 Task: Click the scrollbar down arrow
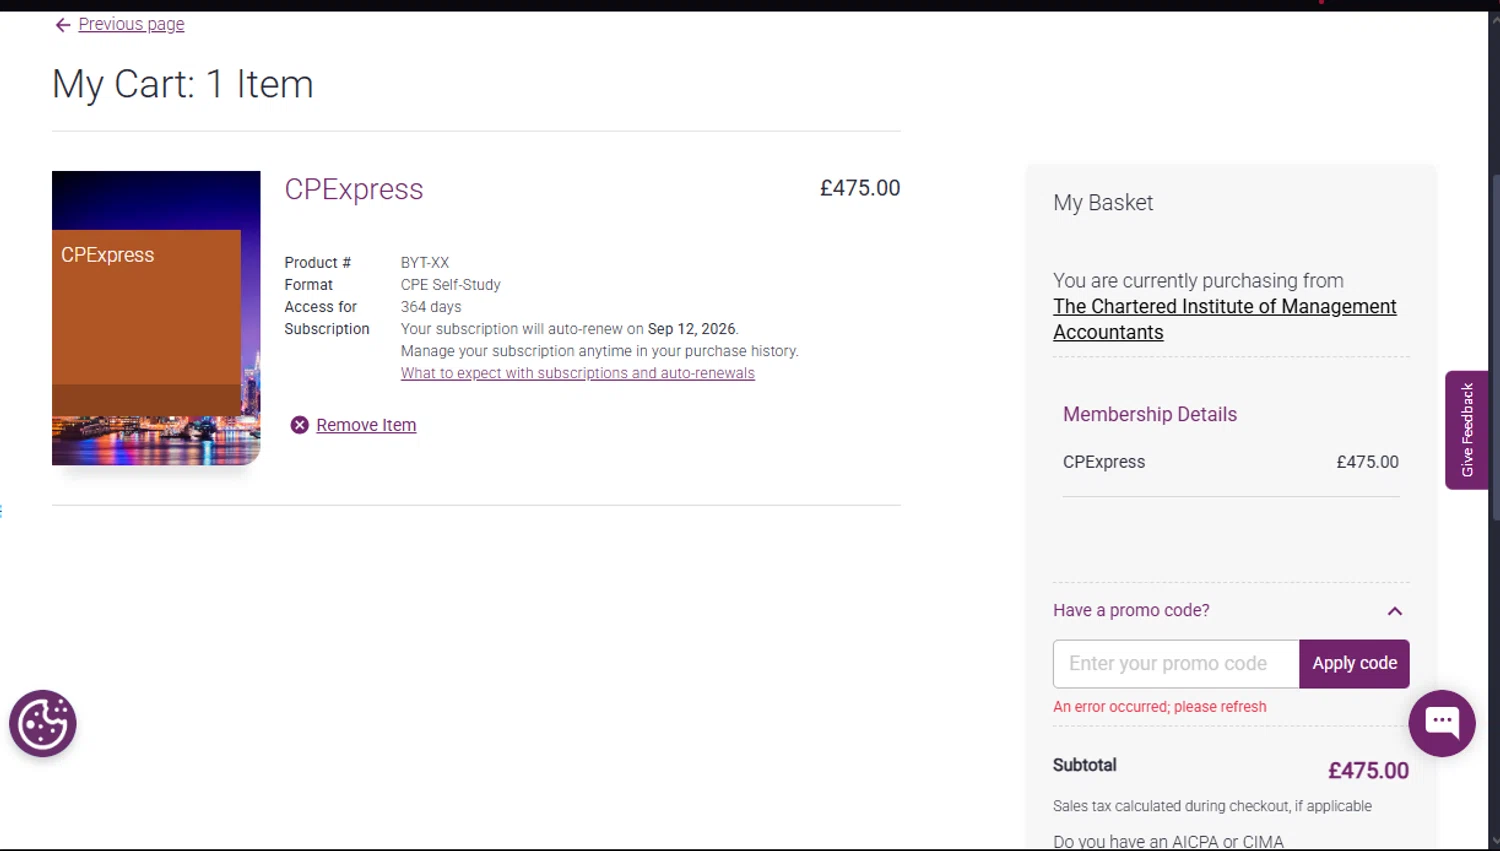click(1494, 841)
